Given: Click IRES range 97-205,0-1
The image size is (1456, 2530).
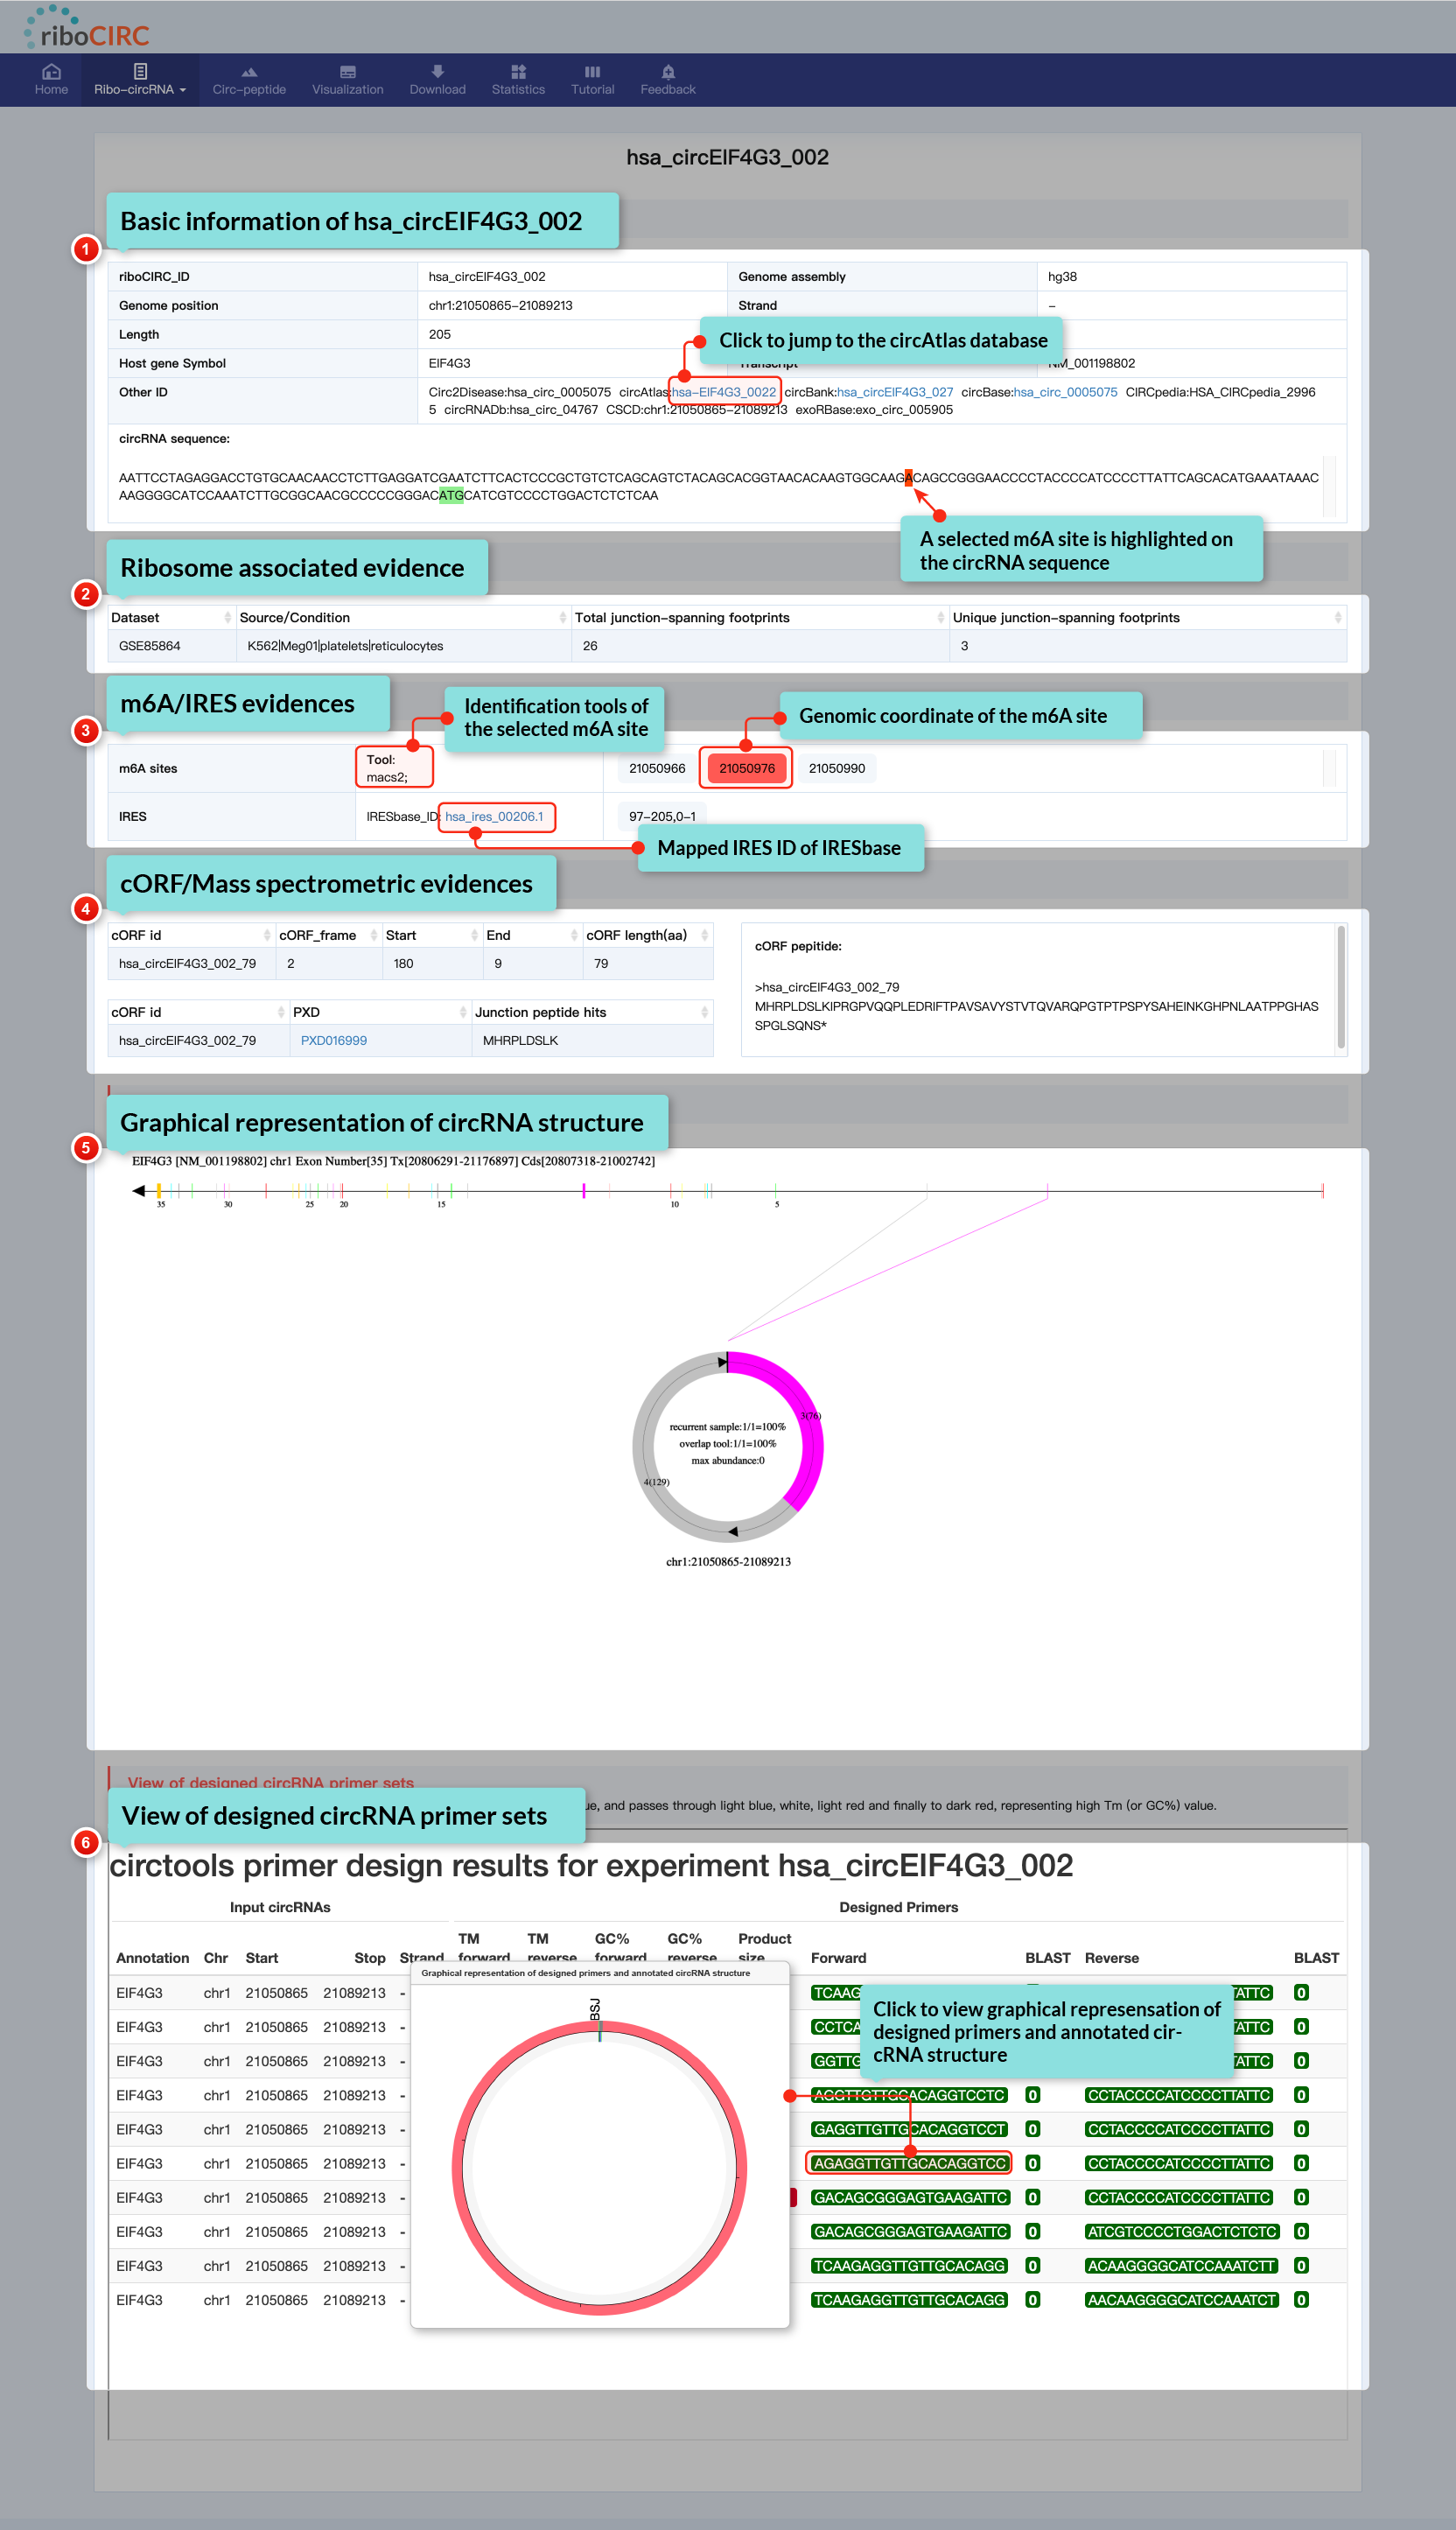Looking at the screenshot, I should 662,816.
